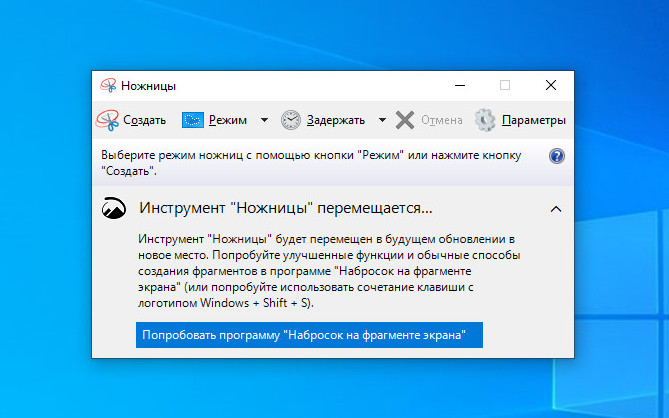Expand the Задержать delay dropdown arrow
This screenshot has height=418, width=669.
383,120
